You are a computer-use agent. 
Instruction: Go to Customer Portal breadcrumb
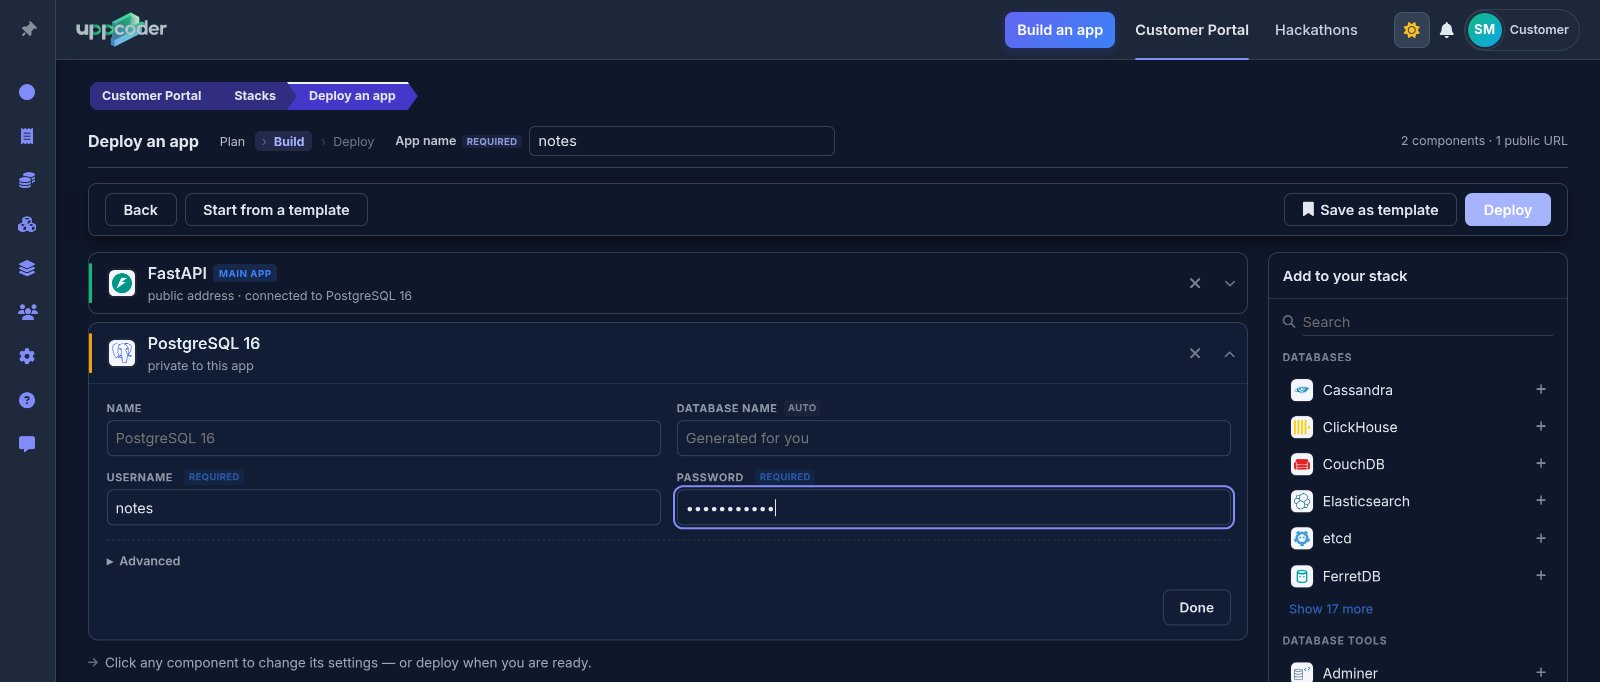point(152,96)
